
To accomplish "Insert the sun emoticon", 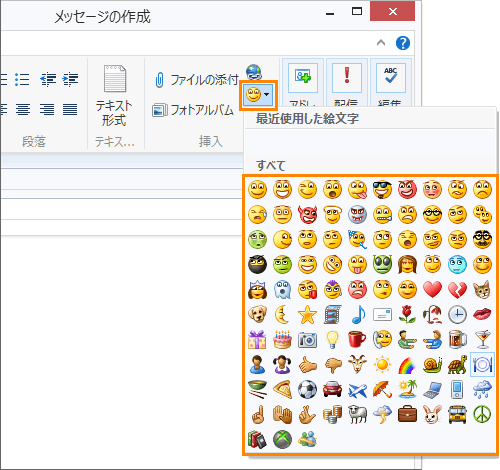I will pos(382,365).
